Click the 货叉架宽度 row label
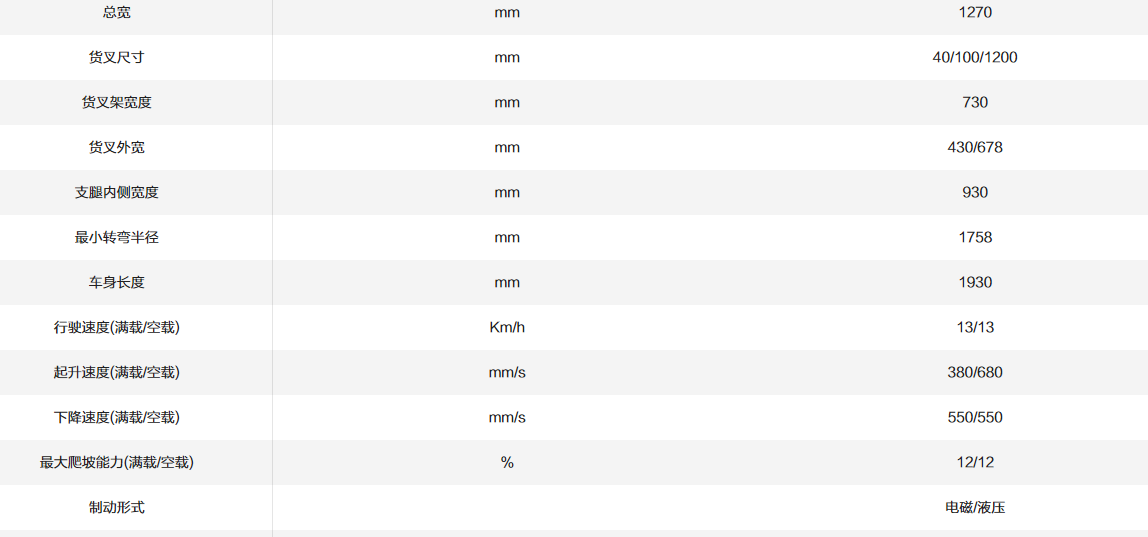This screenshot has height=537, width=1148. [x=116, y=103]
